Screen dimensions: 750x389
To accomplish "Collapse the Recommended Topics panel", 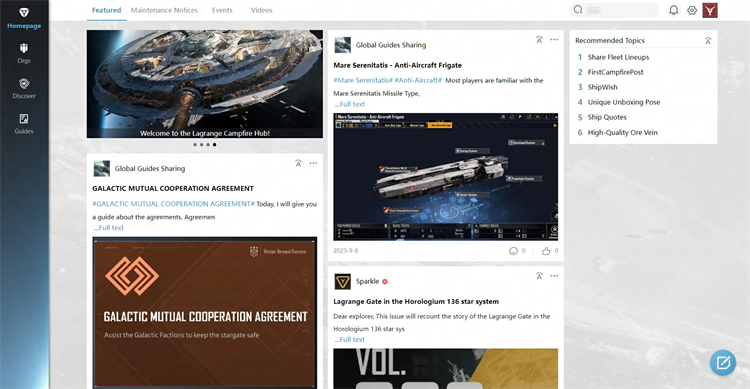I will (x=708, y=41).
